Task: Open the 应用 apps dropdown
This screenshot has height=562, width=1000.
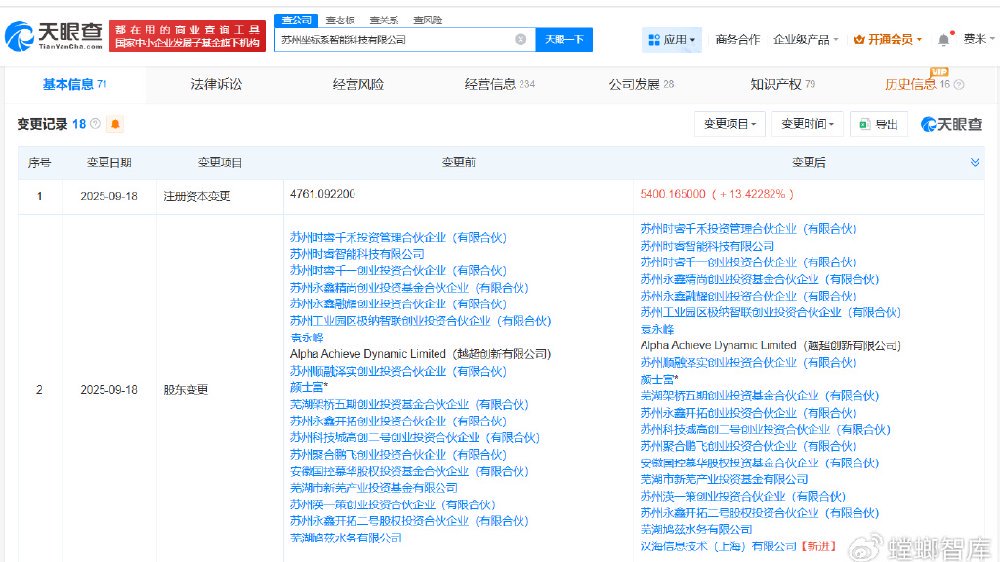Action: click(672, 40)
